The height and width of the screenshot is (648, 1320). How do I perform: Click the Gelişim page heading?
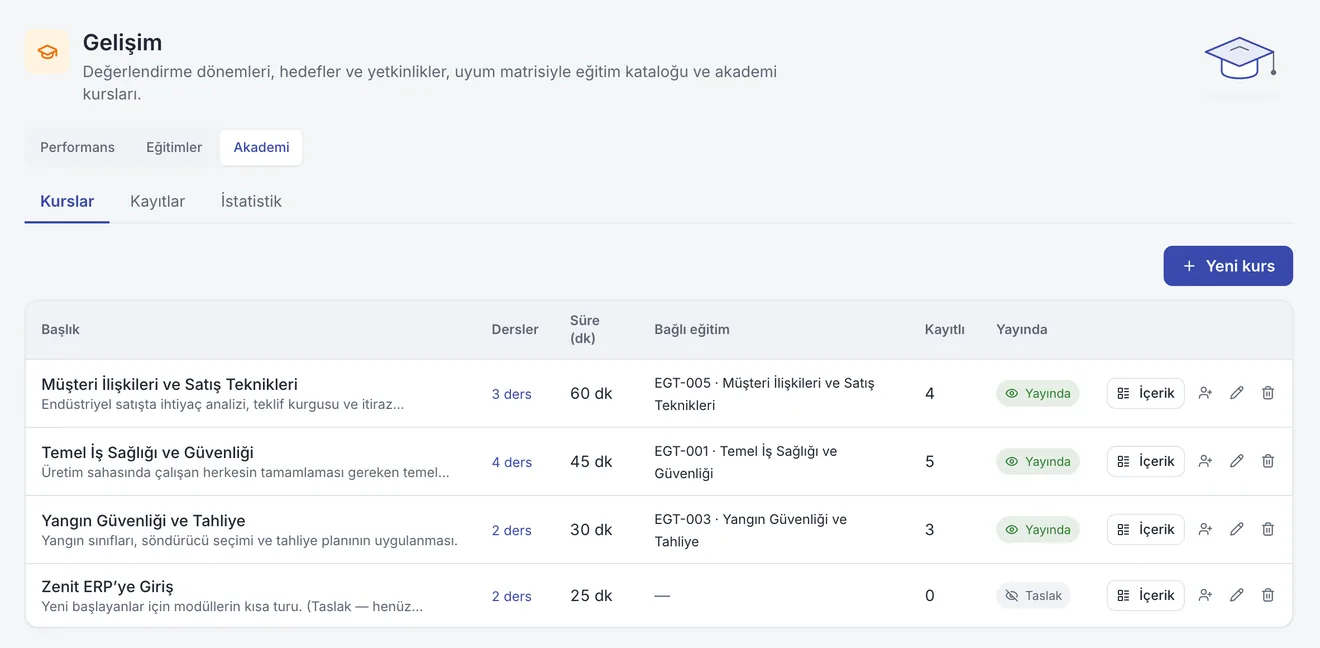[x=122, y=43]
